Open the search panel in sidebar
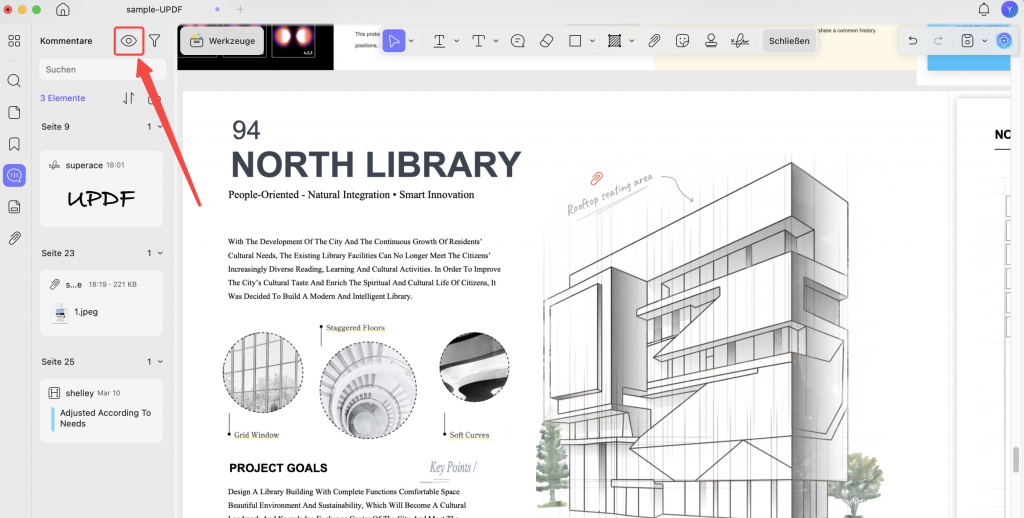The height and width of the screenshot is (518, 1024). [x=14, y=80]
